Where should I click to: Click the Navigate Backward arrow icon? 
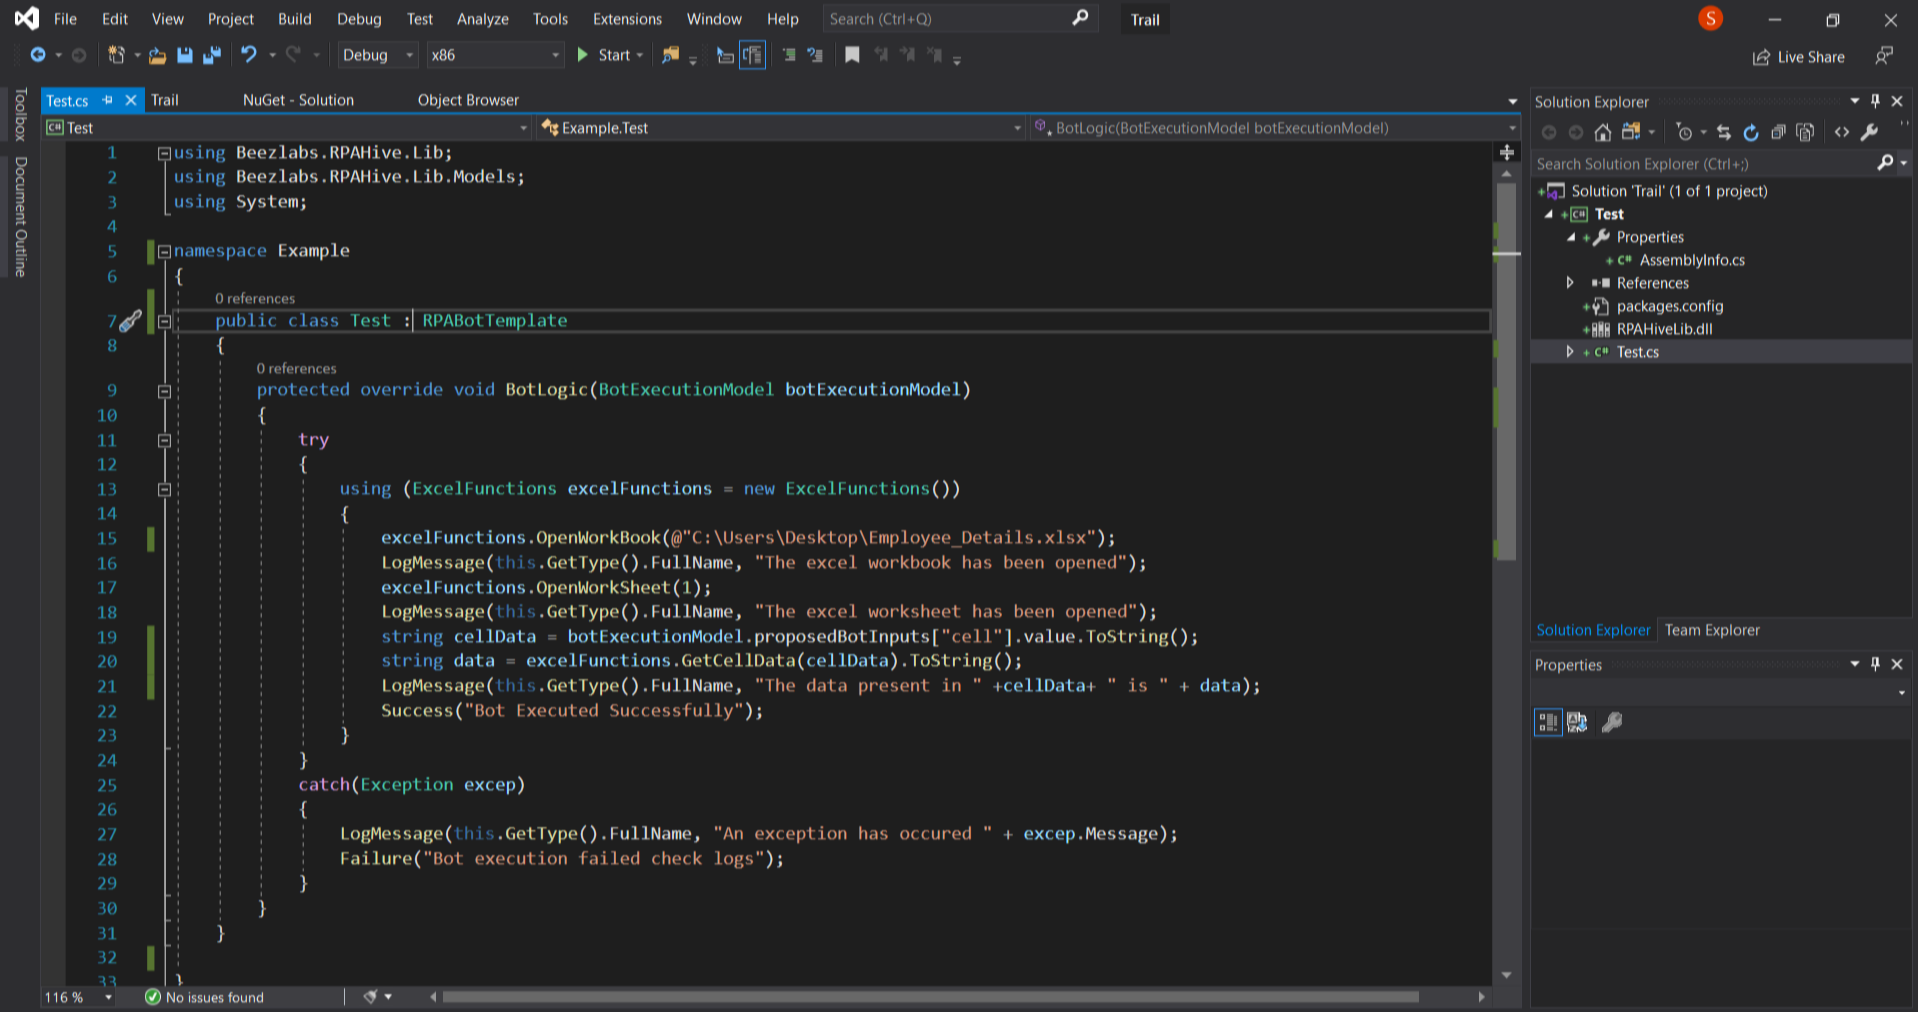(38, 55)
